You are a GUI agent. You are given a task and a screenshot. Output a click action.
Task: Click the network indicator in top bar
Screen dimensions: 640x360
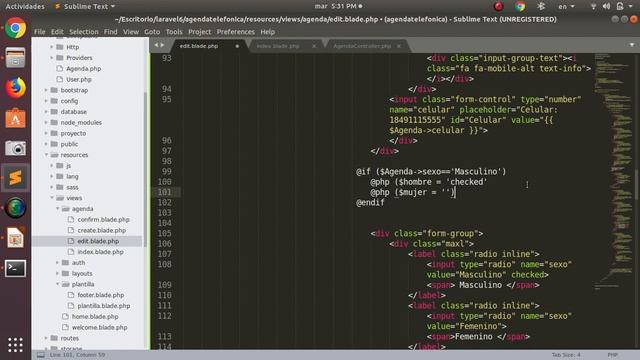point(593,6)
